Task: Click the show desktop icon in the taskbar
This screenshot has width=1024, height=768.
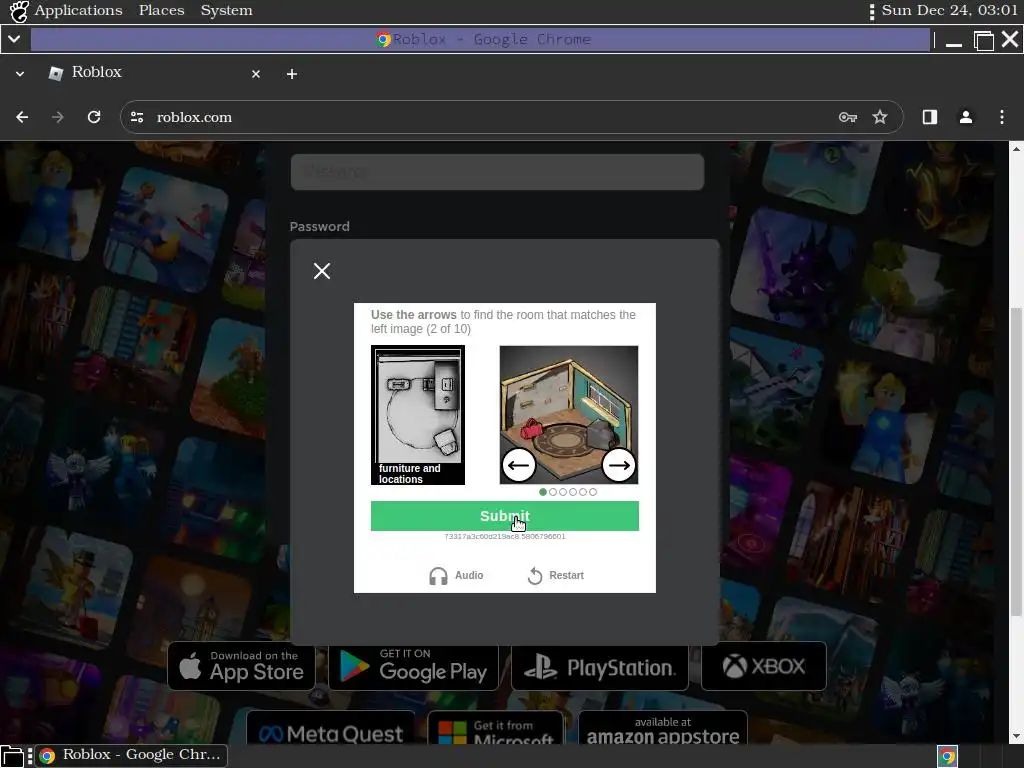Action: (12, 756)
